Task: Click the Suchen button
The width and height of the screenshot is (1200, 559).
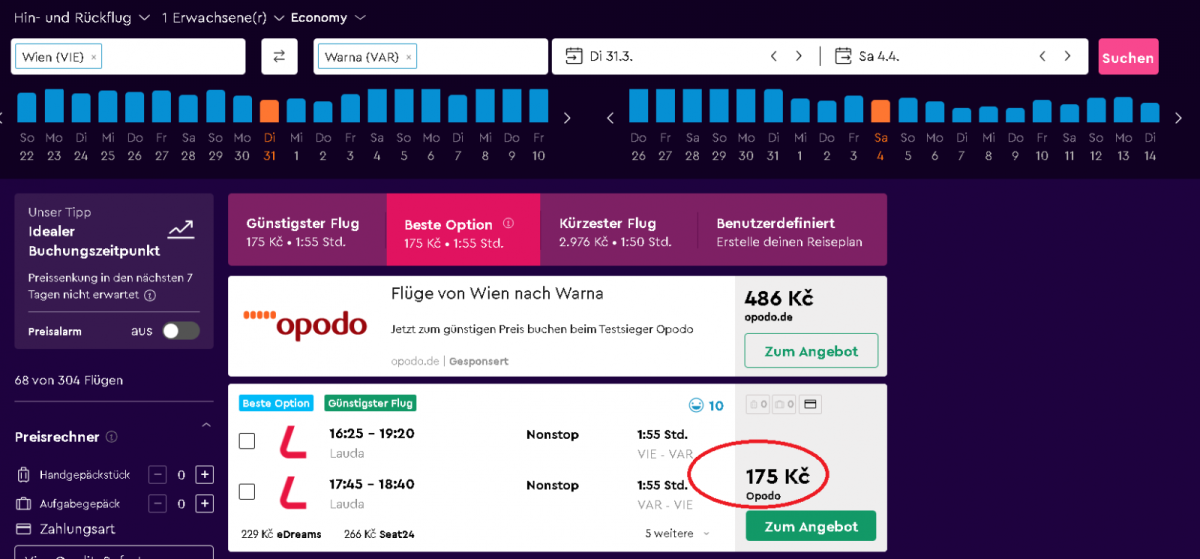Action: pyautogui.click(x=1127, y=58)
